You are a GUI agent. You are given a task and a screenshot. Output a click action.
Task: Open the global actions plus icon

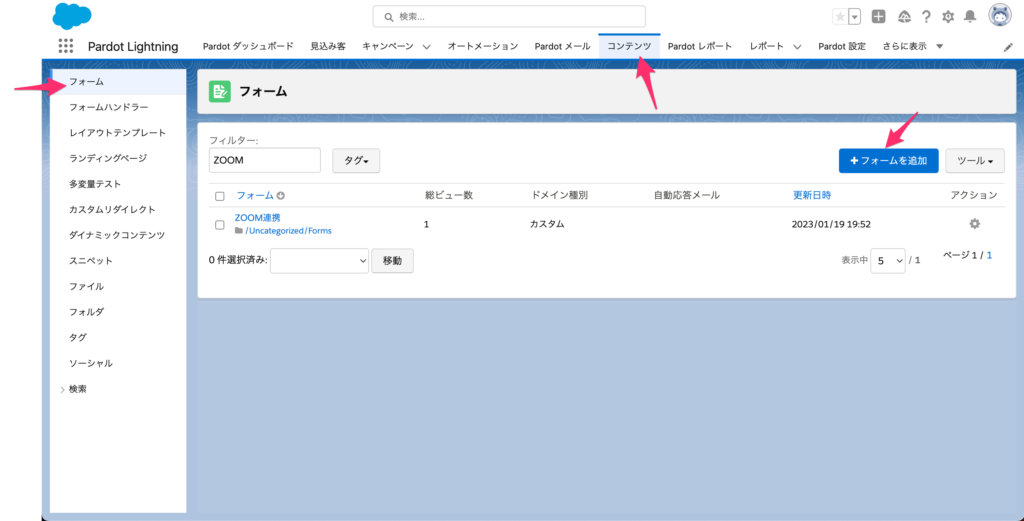(x=878, y=16)
